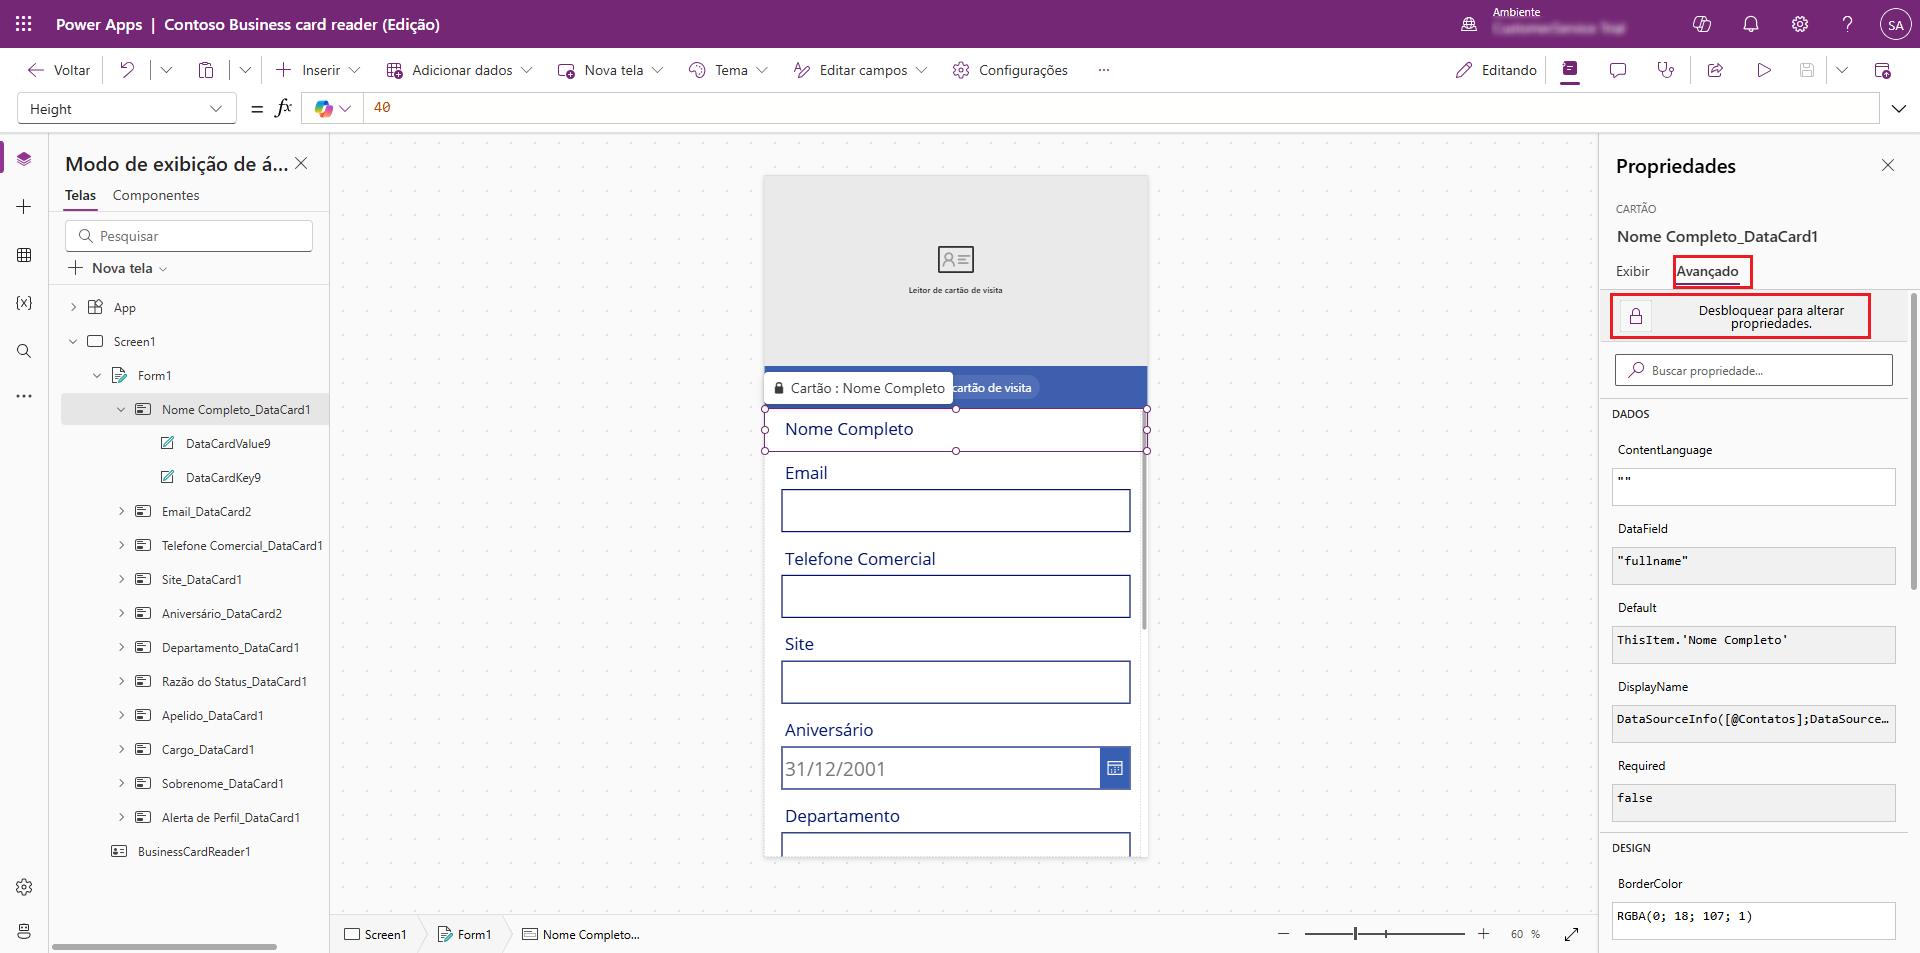Click the paste clipboard icon
This screenshot has height=953, width=1920.
pyautogui.click(x=206, y=70)
